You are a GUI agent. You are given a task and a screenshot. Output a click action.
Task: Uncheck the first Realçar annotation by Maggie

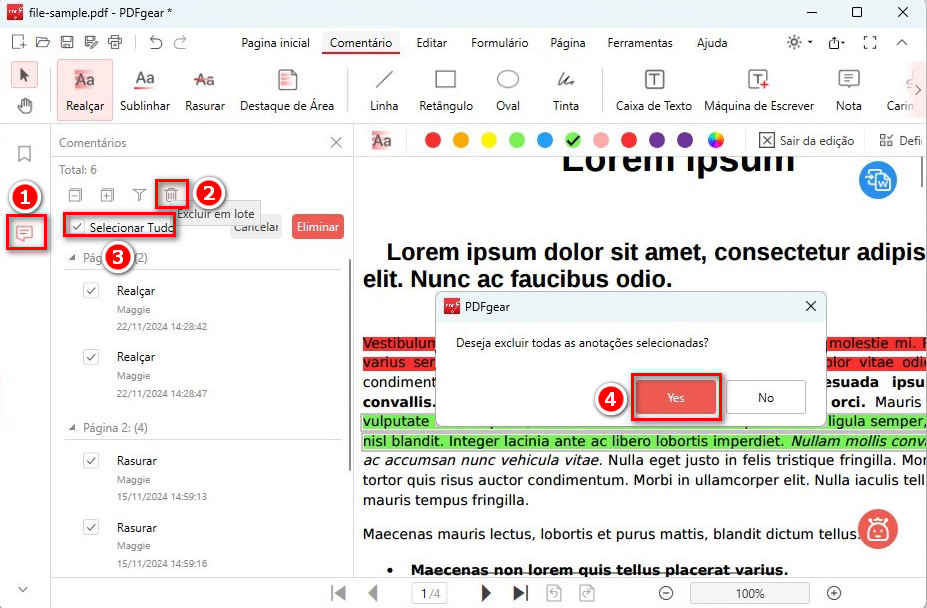pos(90,290)
